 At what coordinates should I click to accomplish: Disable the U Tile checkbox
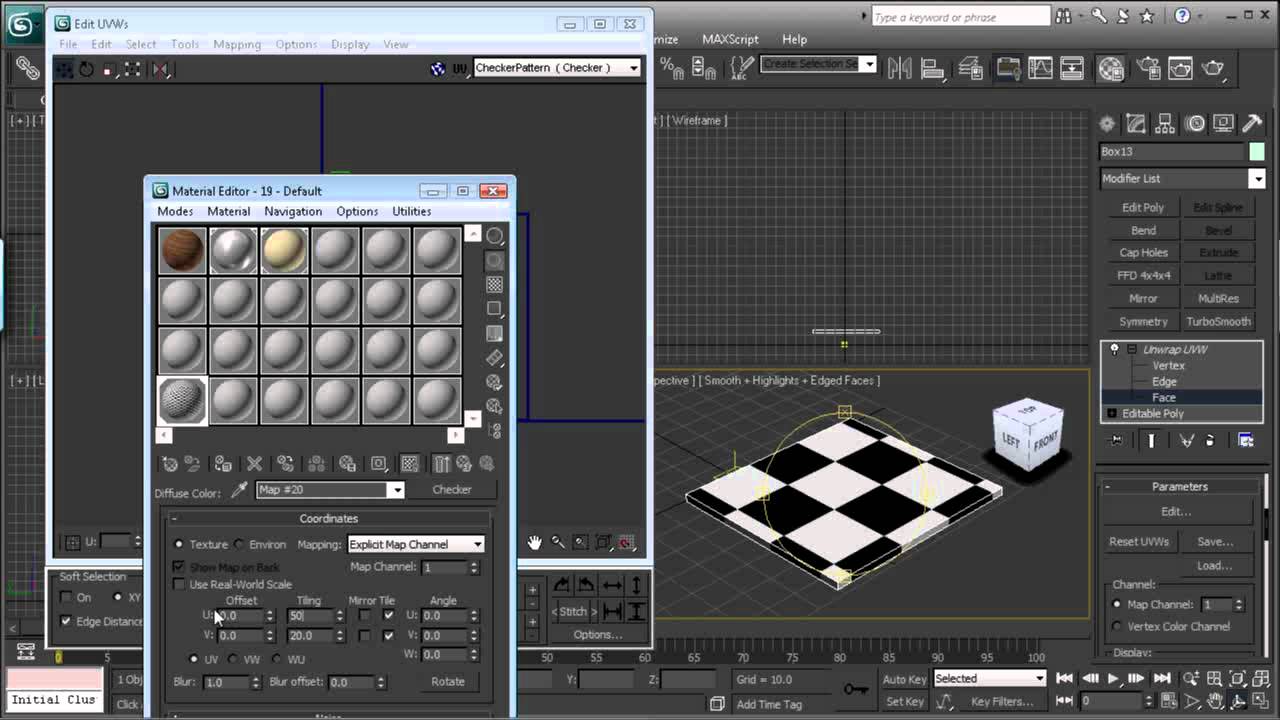(388, 615)
